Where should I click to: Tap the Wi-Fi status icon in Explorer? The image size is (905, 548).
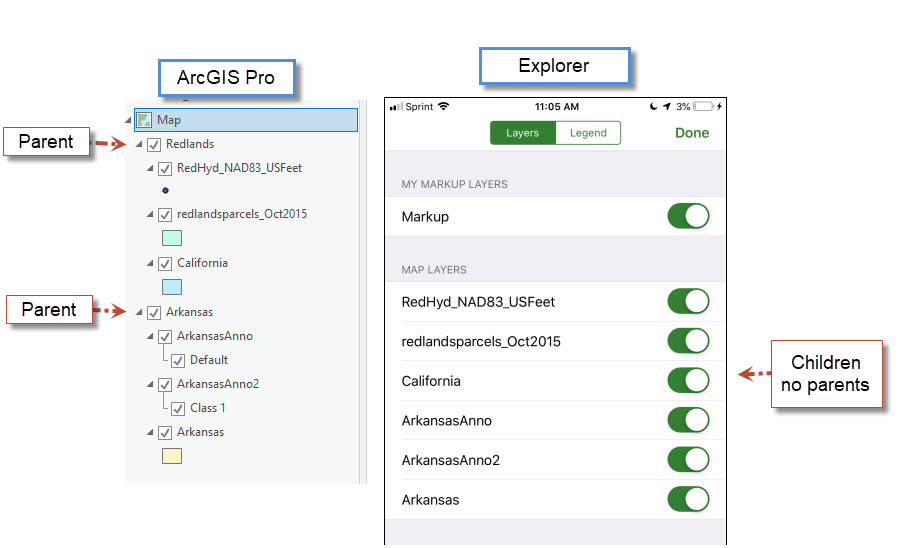point(443,106)
